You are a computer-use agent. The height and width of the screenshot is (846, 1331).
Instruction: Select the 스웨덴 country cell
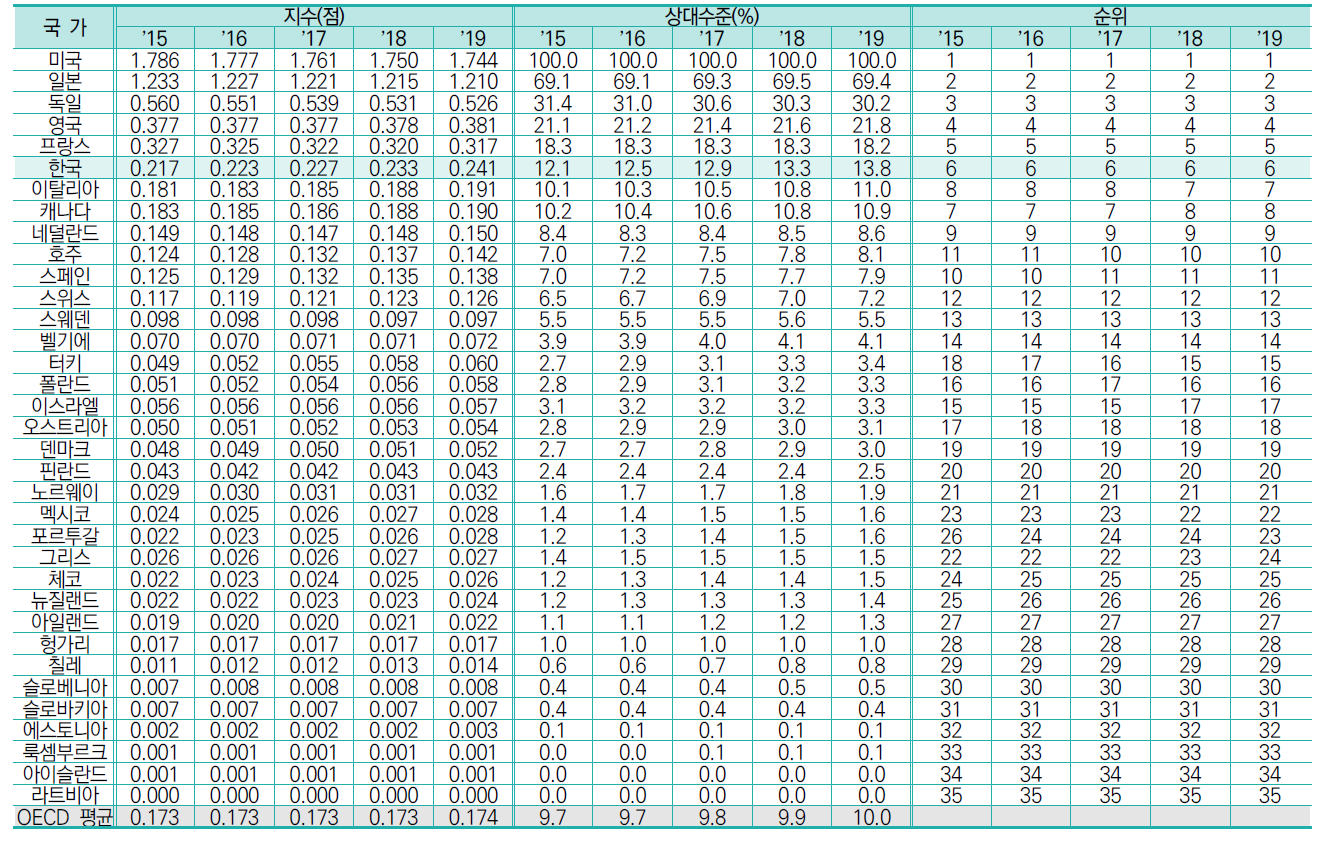pyautogui.click(x=64, y=320)
